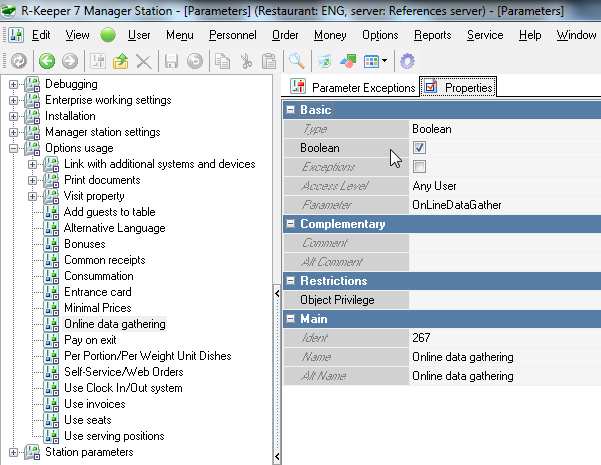The height and width of the screenshot is (465, 601).
Task: Select Per Portion/Per Weight Unit Dishes
Action: [148, 356]
